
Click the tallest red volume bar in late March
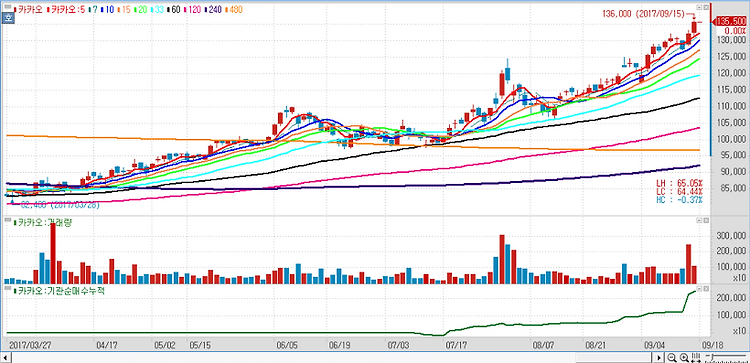point(53,253)
